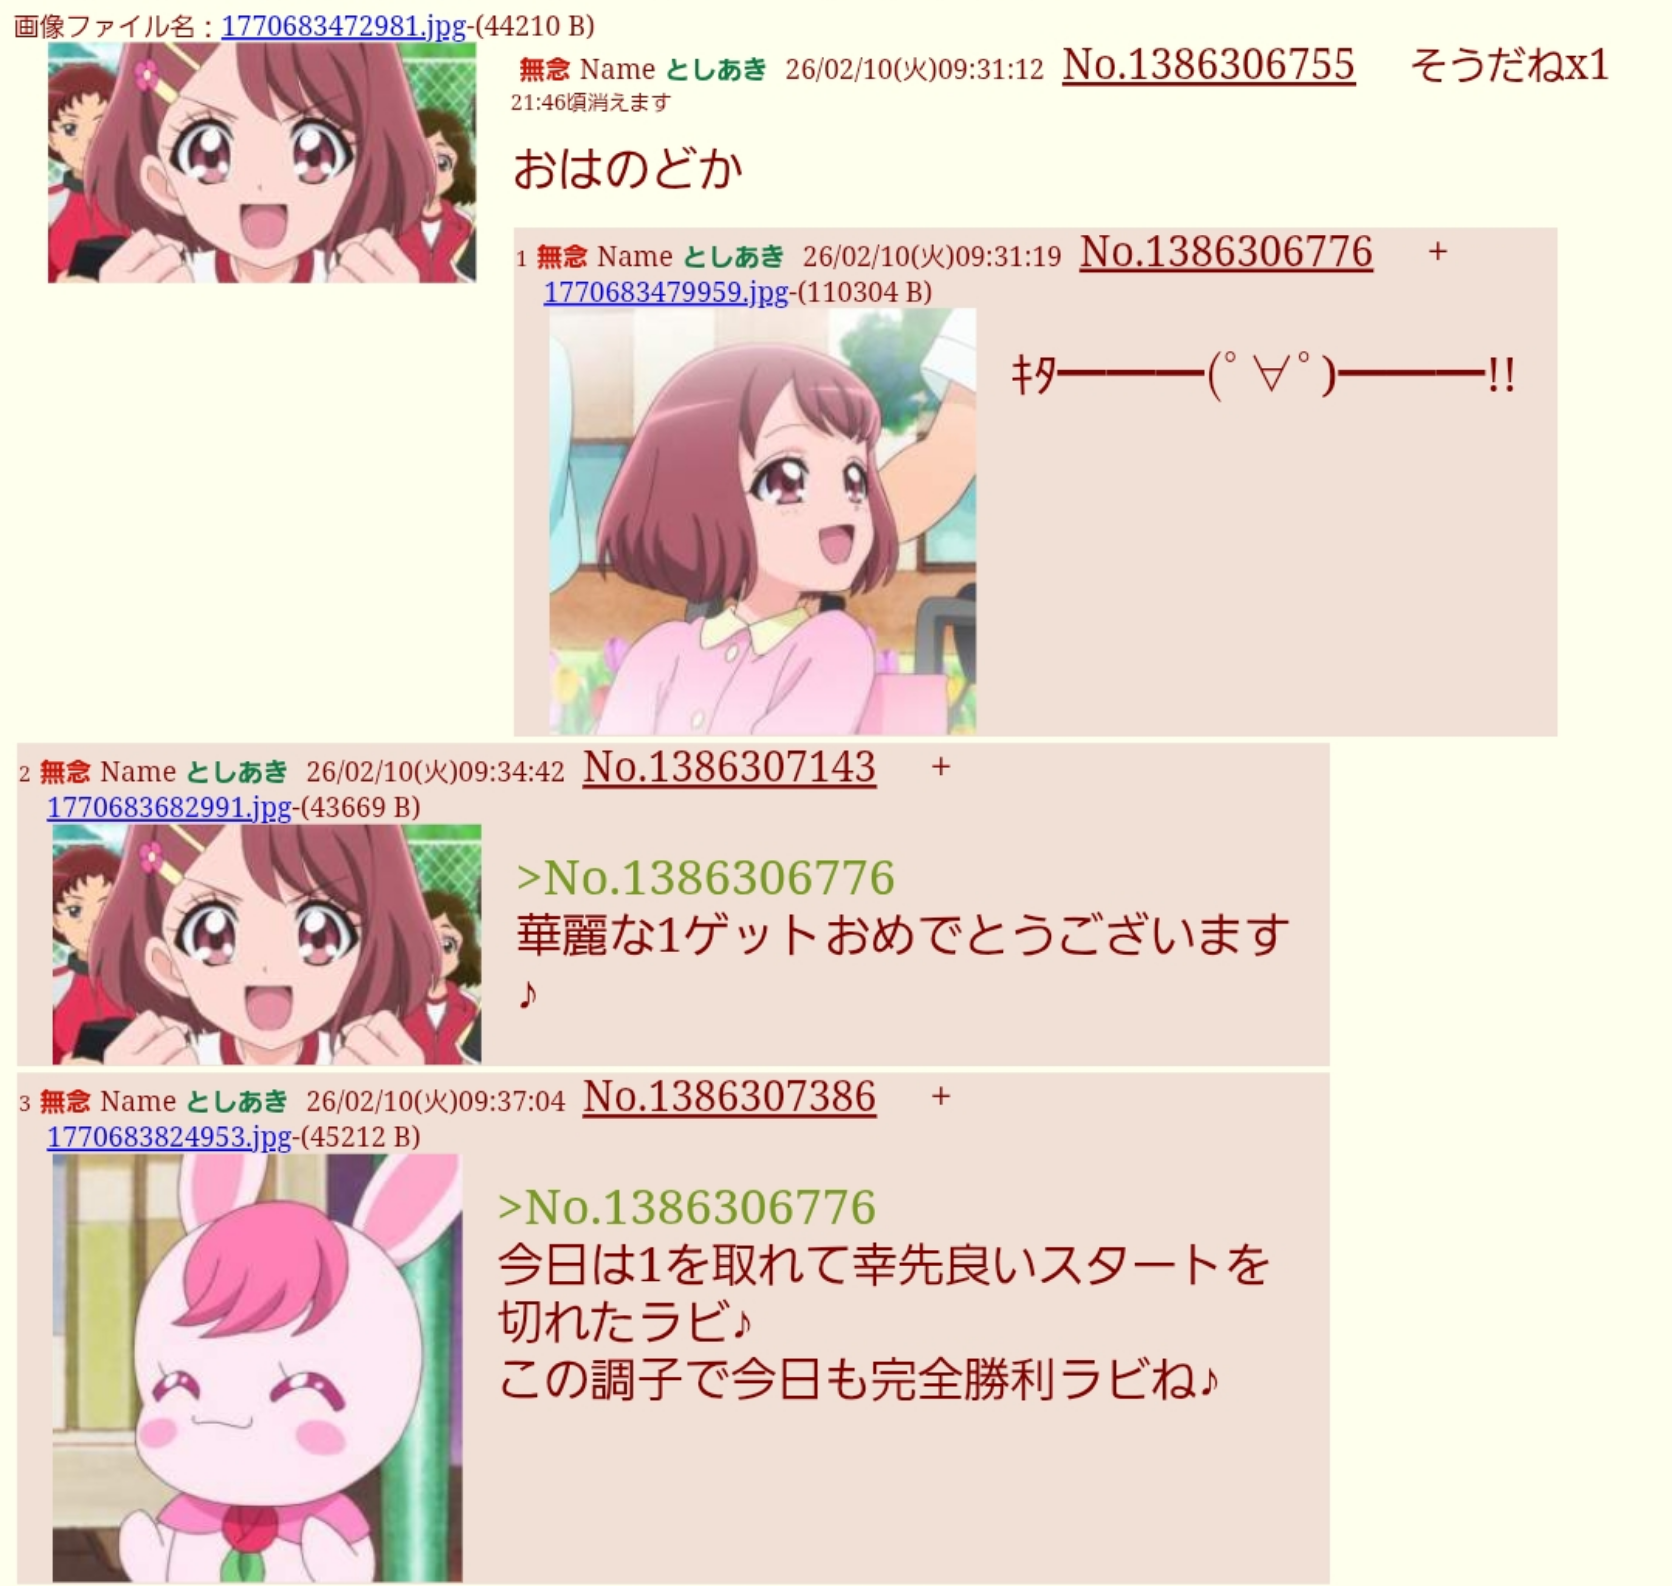Click としあき name on opening post
The height and width of the screenshot is (1586, 1672).
coord(716,69)
